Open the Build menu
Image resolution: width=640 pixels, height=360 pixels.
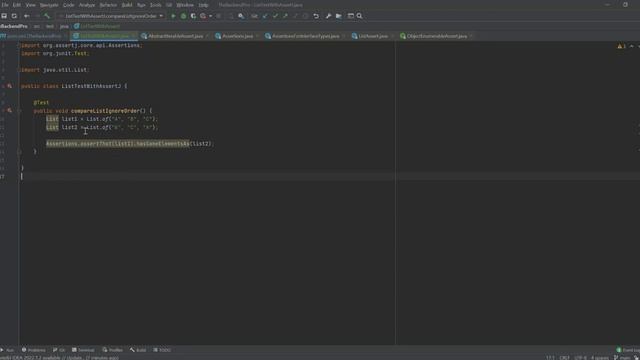127,5
